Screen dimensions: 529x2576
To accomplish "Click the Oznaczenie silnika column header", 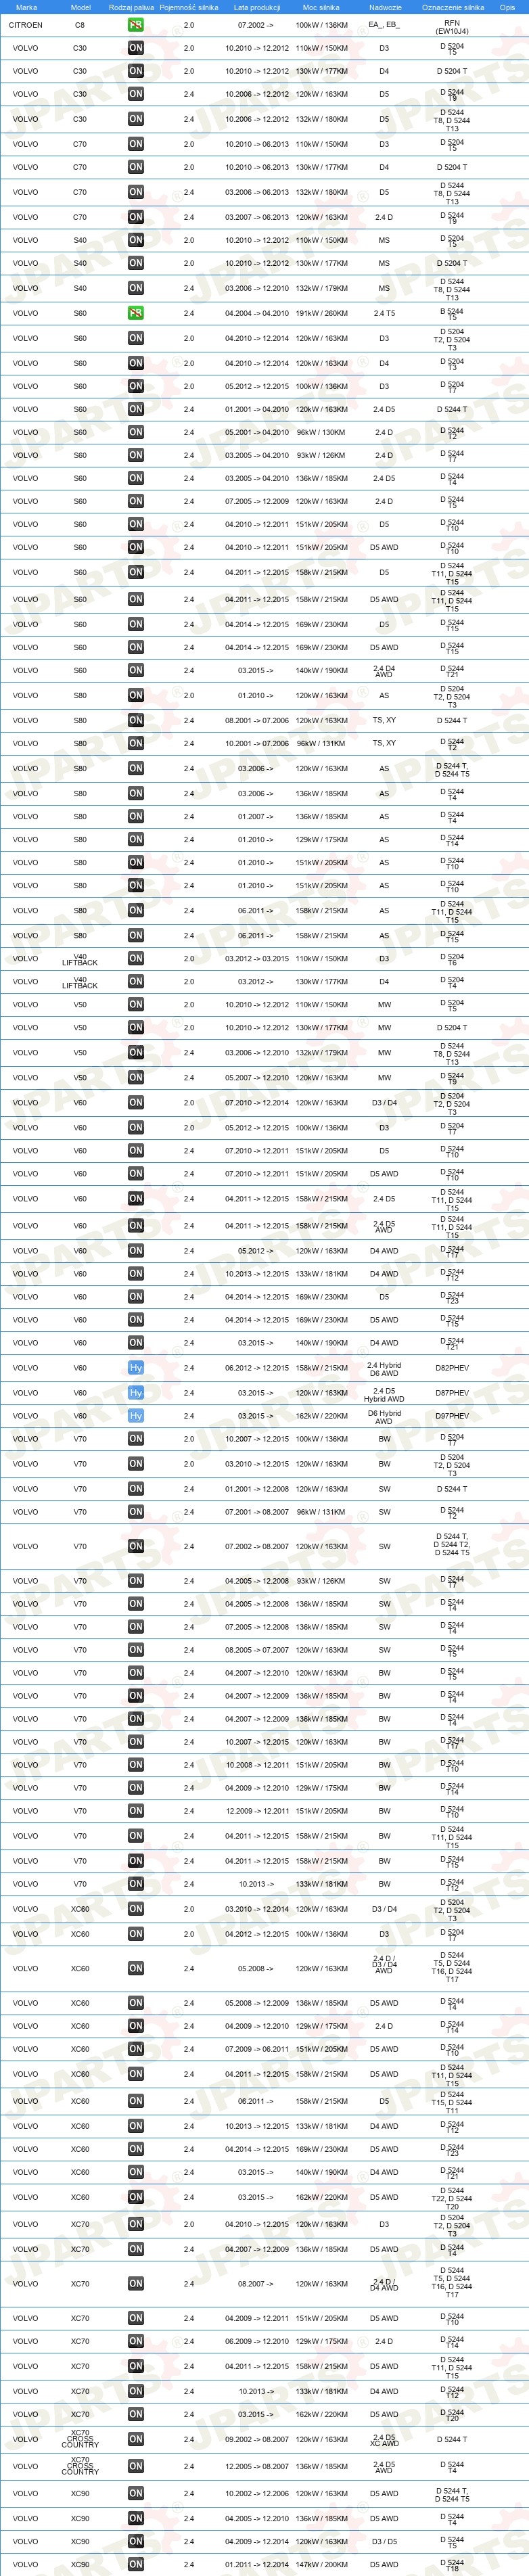I will pyautogui.click(x=452, y=7).
